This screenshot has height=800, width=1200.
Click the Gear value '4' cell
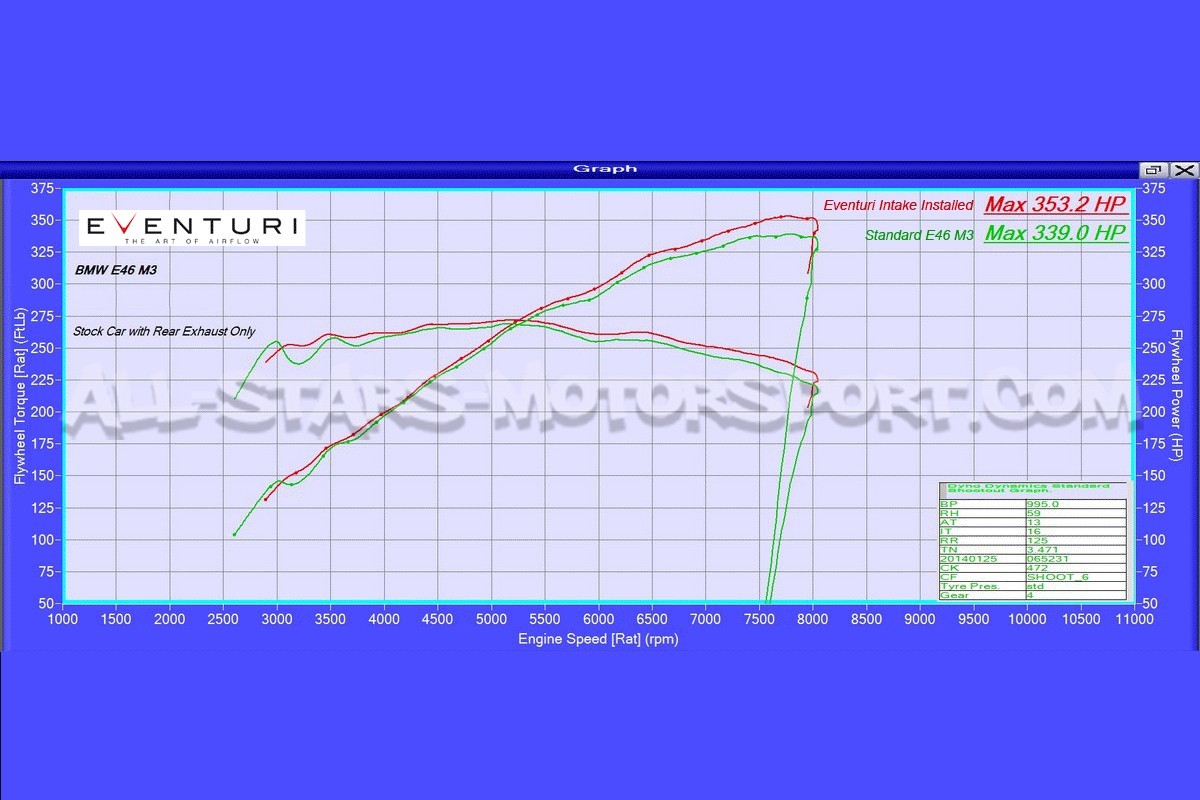(1076, 595)
